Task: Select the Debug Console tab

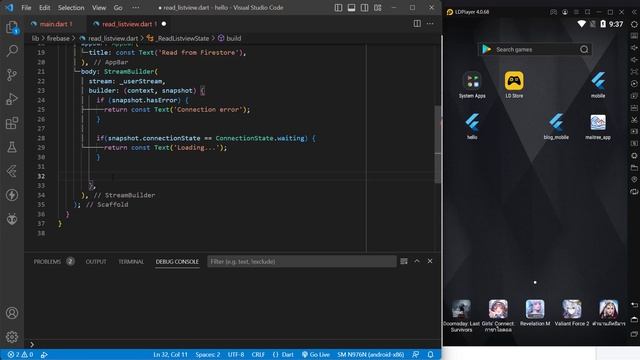Action: click(x=177, y=262)
